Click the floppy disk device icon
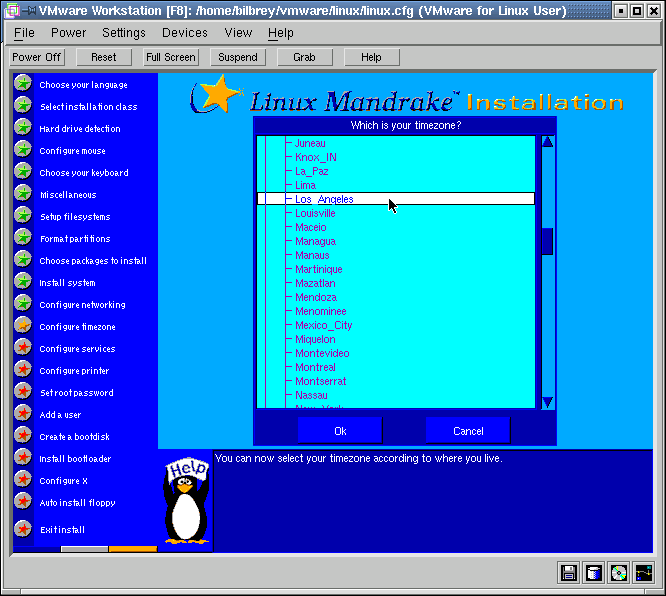 click(x=569, y=573)
